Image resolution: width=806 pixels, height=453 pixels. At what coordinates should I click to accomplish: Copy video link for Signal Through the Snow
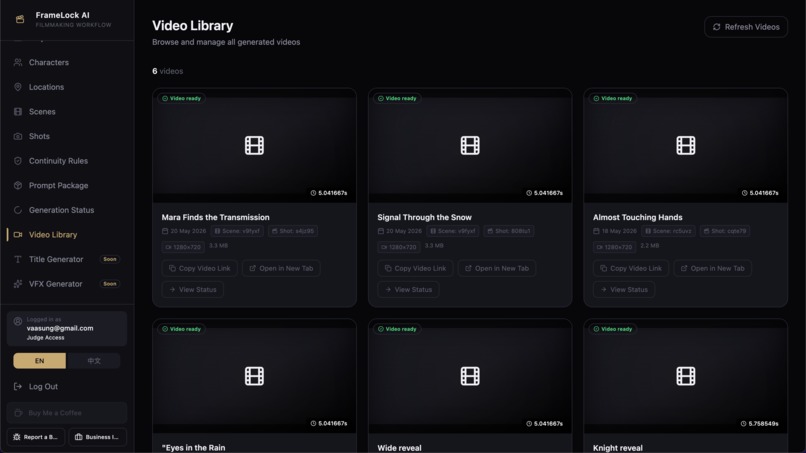[x=415, y=268]
